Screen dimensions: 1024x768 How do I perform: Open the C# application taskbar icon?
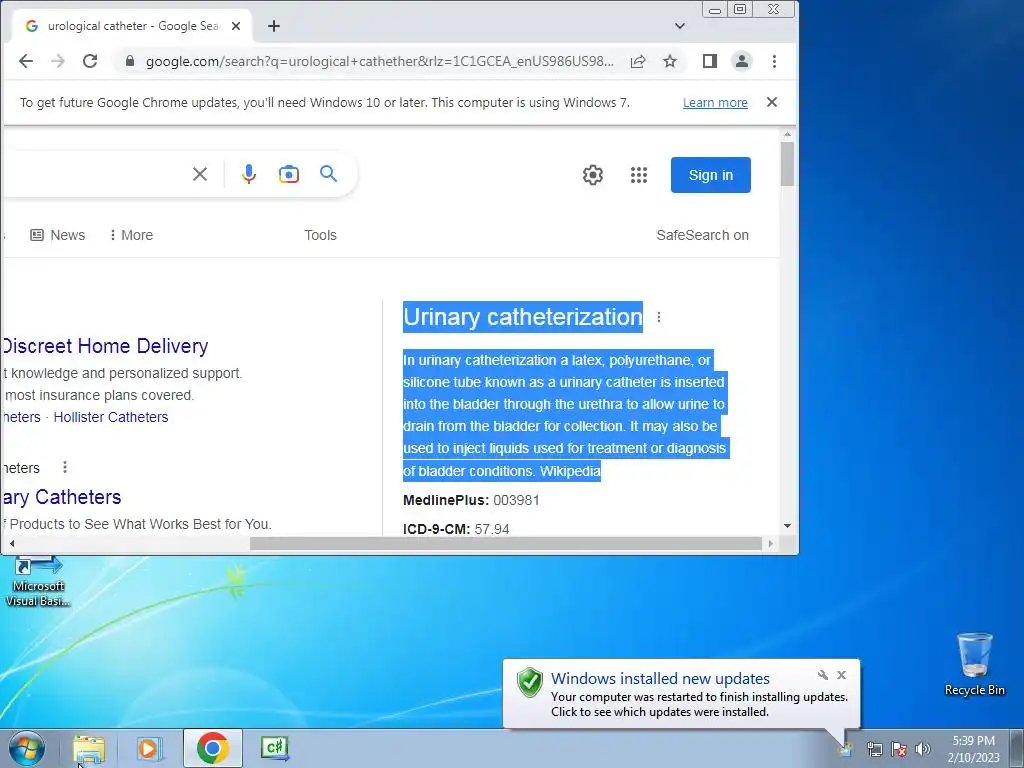pos(274,748)
